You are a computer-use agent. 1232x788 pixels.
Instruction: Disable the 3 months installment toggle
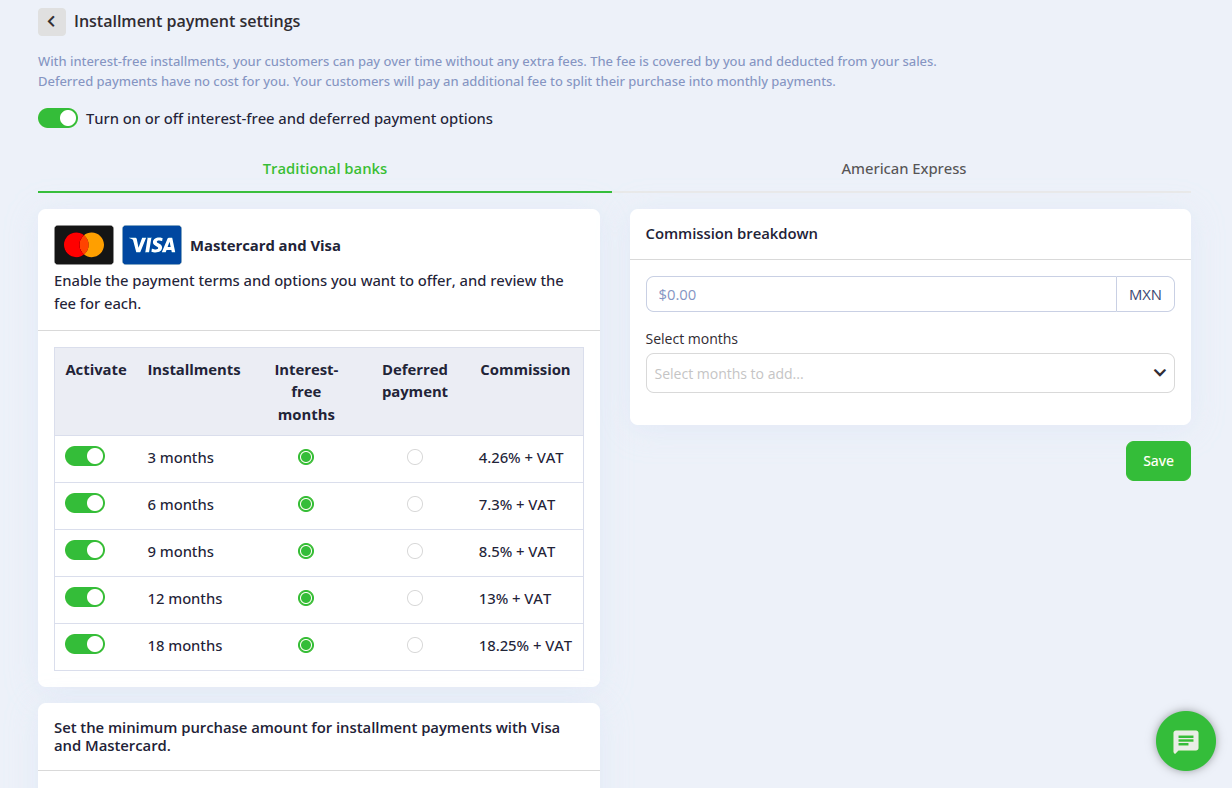tap(85, 456)
